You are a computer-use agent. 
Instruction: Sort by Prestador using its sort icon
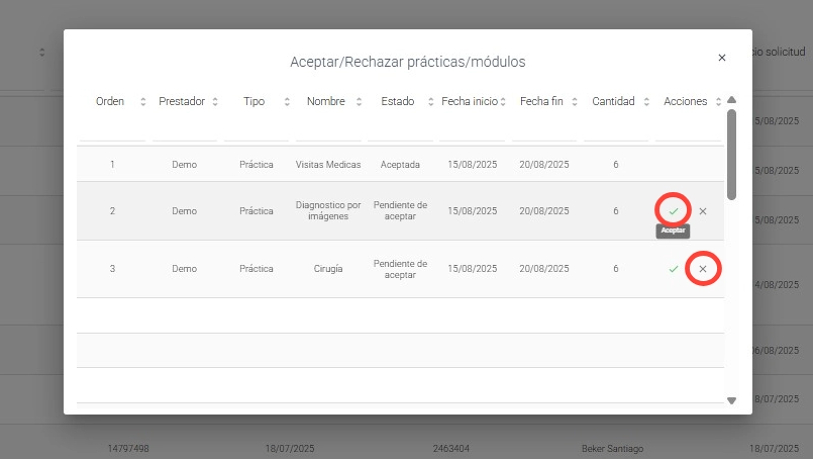point(215,102)
